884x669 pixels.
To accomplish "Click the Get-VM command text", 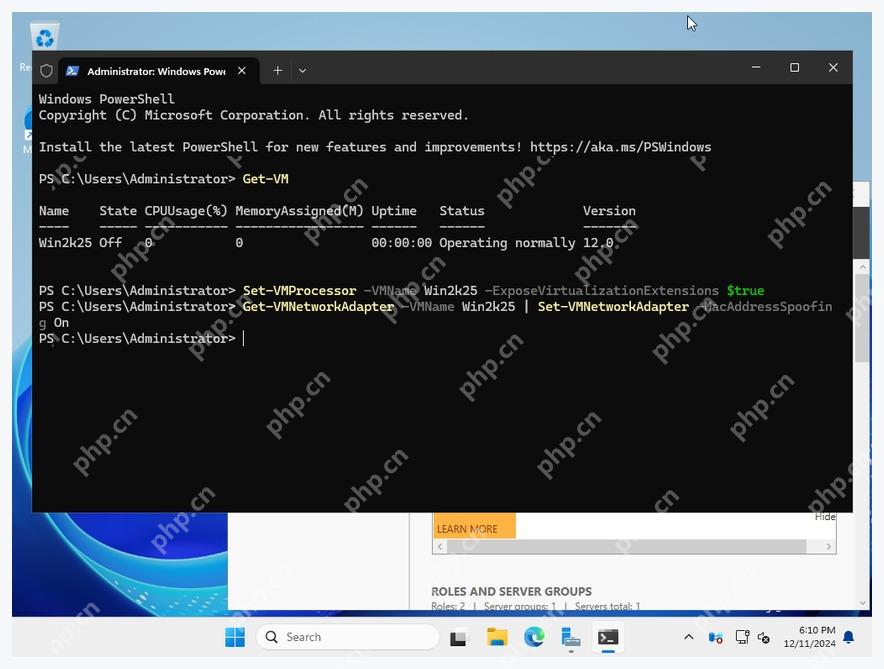I will (266, 179).
